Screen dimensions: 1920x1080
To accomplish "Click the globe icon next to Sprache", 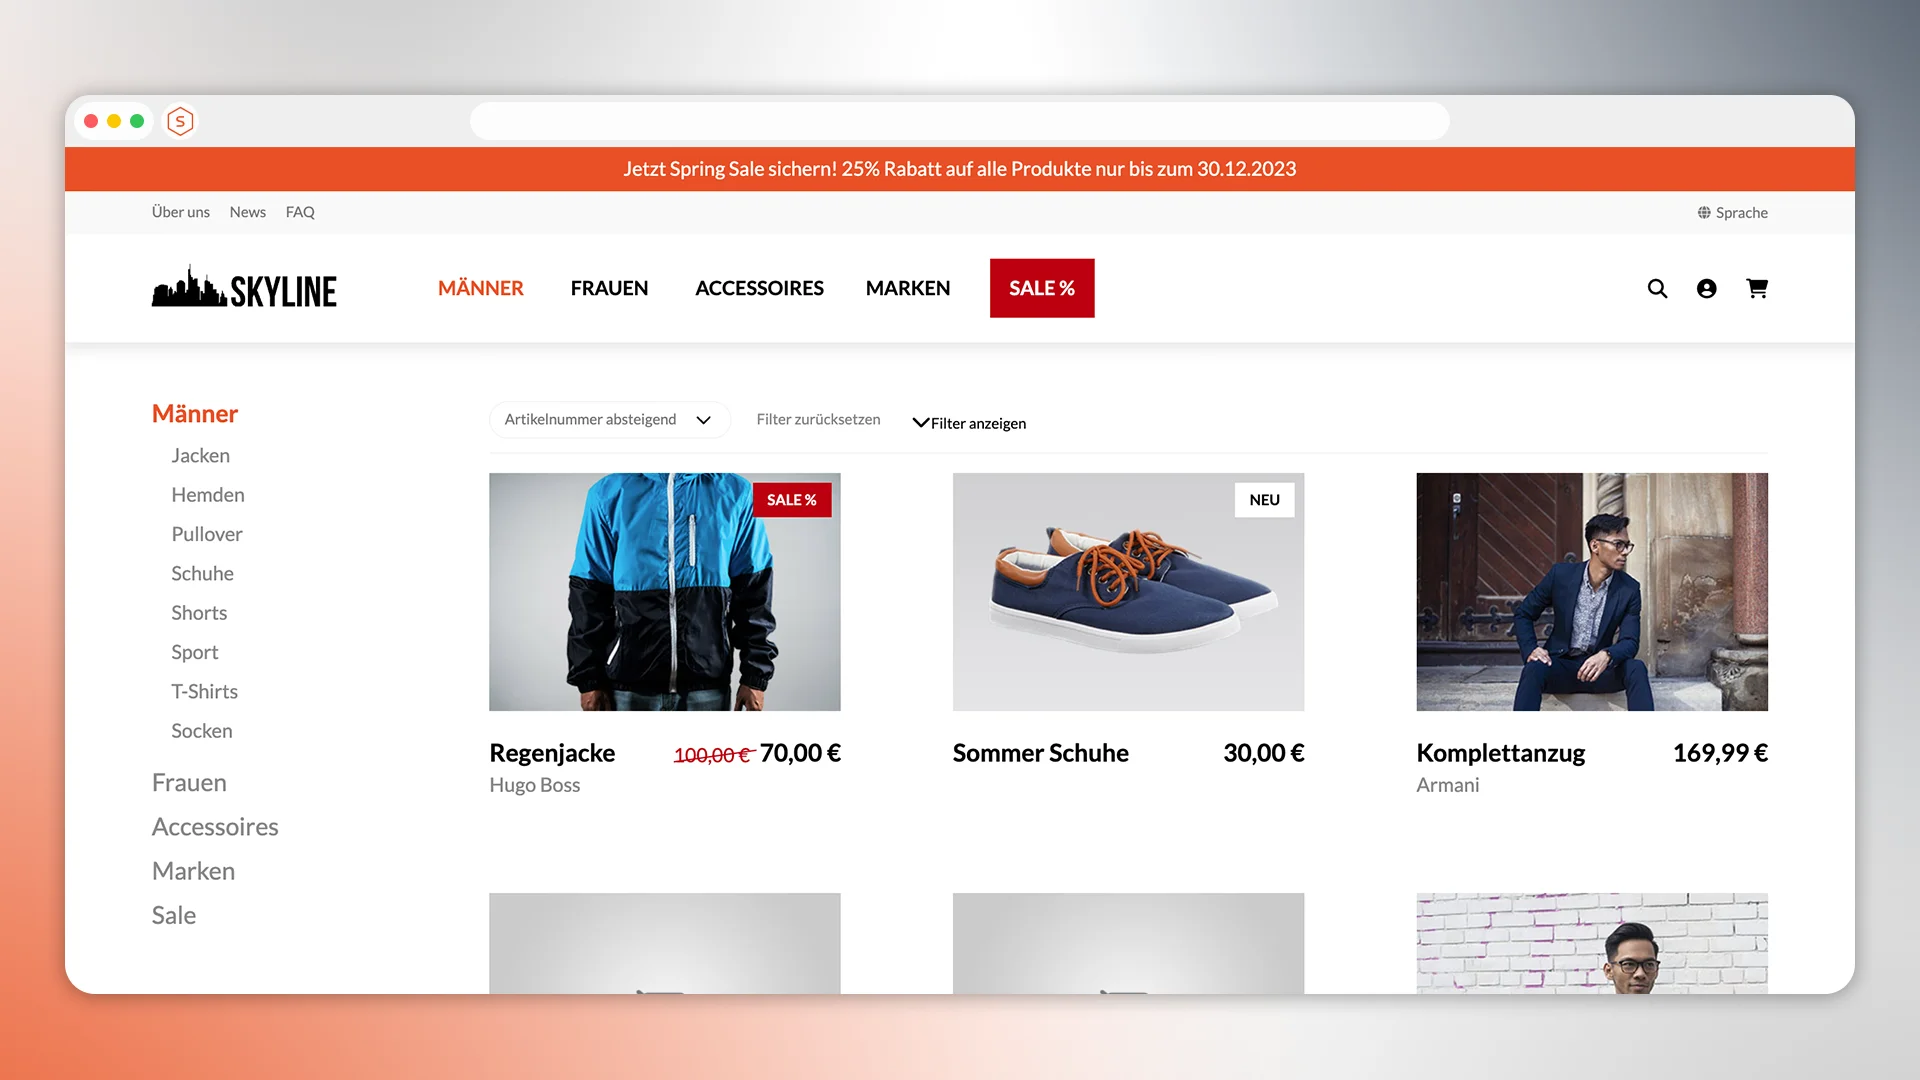I will pos(1702,212).
